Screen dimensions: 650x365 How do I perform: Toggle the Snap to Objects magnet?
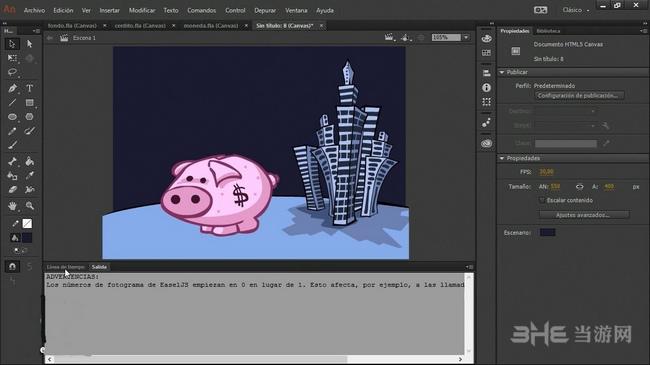point(12,266)
